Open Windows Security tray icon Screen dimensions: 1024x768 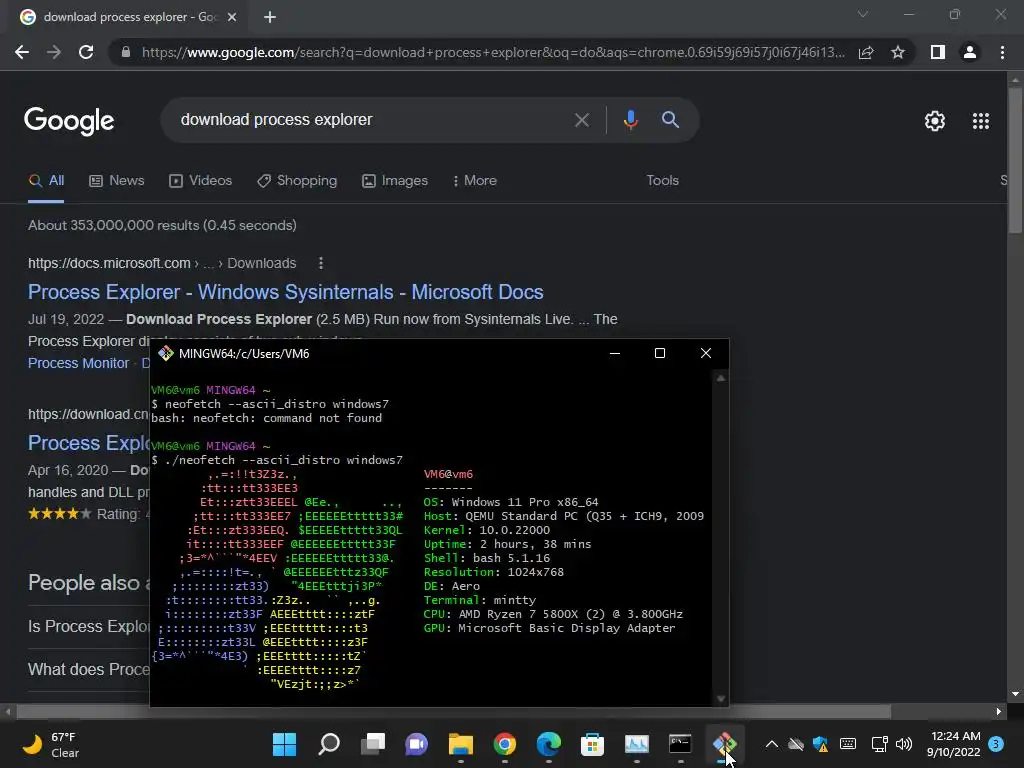[821, 744]
